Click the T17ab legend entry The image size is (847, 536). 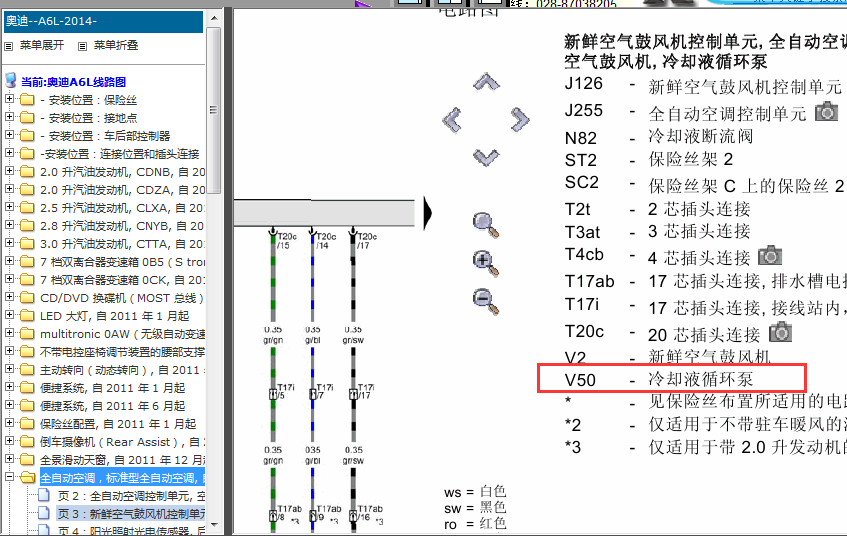pos(705,282)
